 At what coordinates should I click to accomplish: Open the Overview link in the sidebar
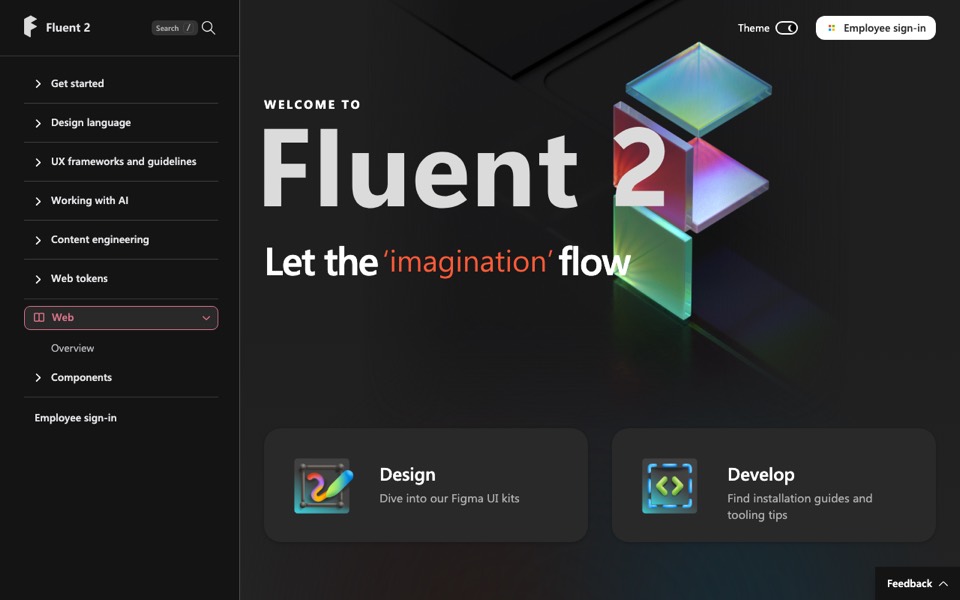72,348
